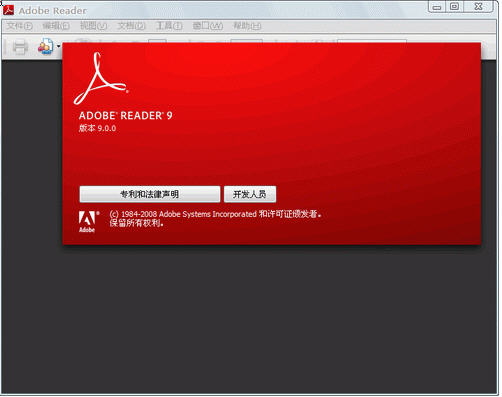Click the 开发人员 button
Viewport: 502px width, 397px height.
(250, 194)
